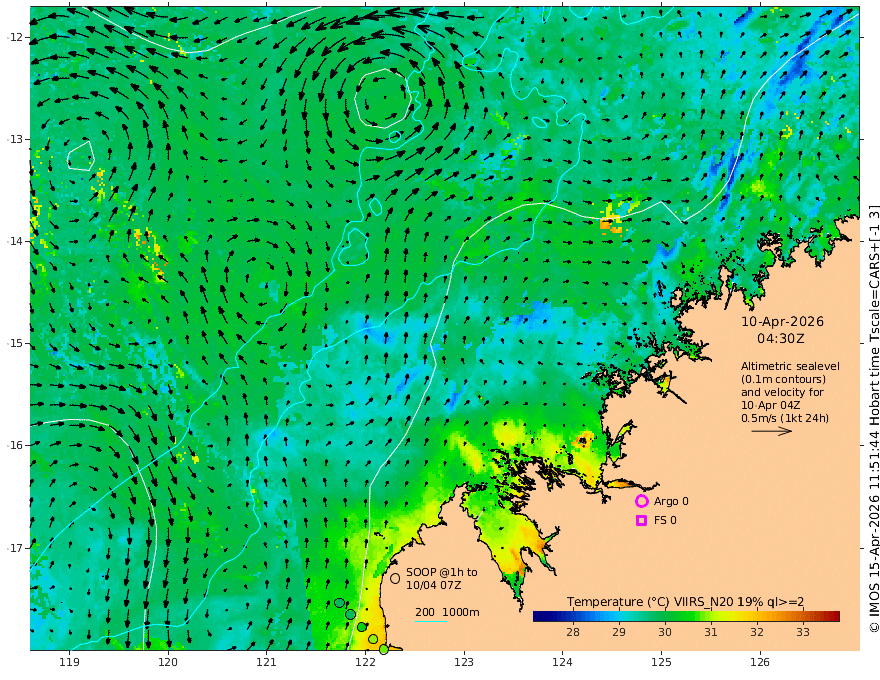Click colorbar tick label 32
880x680 pixels.
pyautogui.click(x=757, y=632)
